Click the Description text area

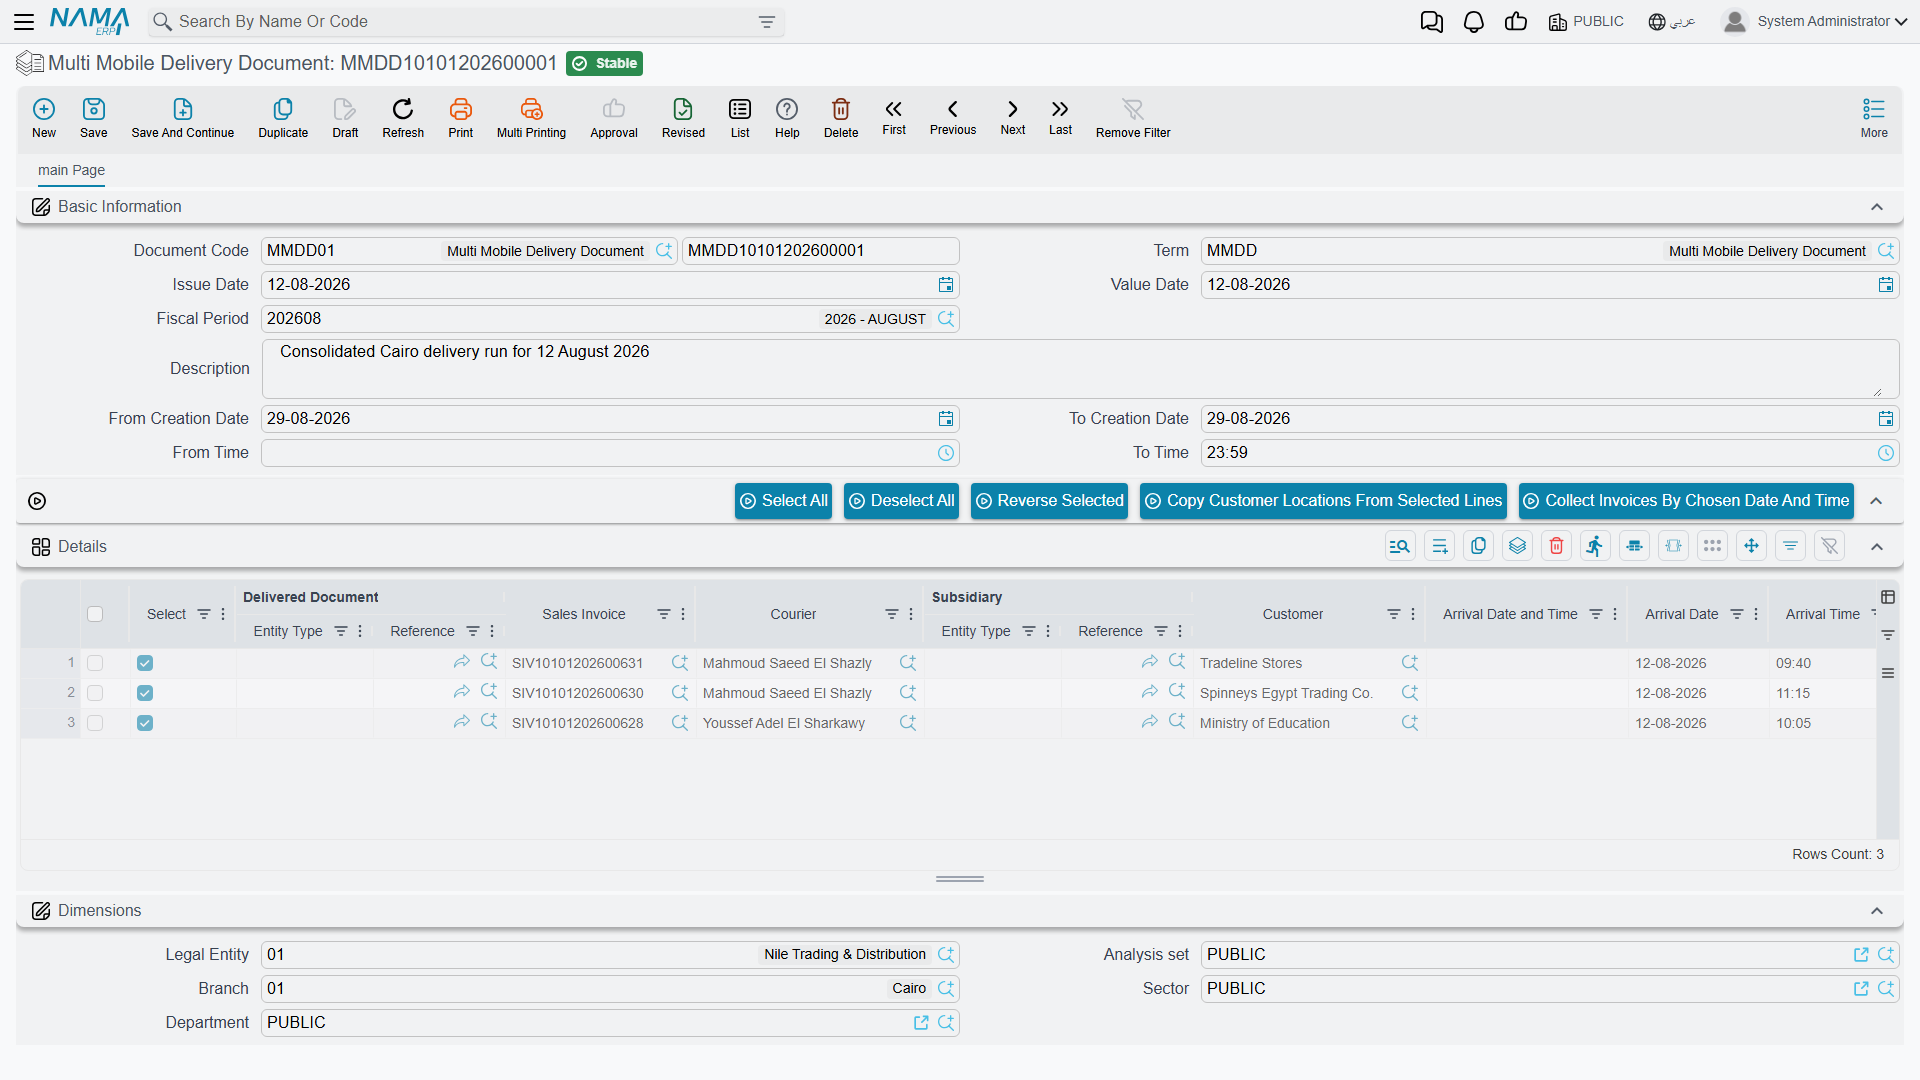1080,369
